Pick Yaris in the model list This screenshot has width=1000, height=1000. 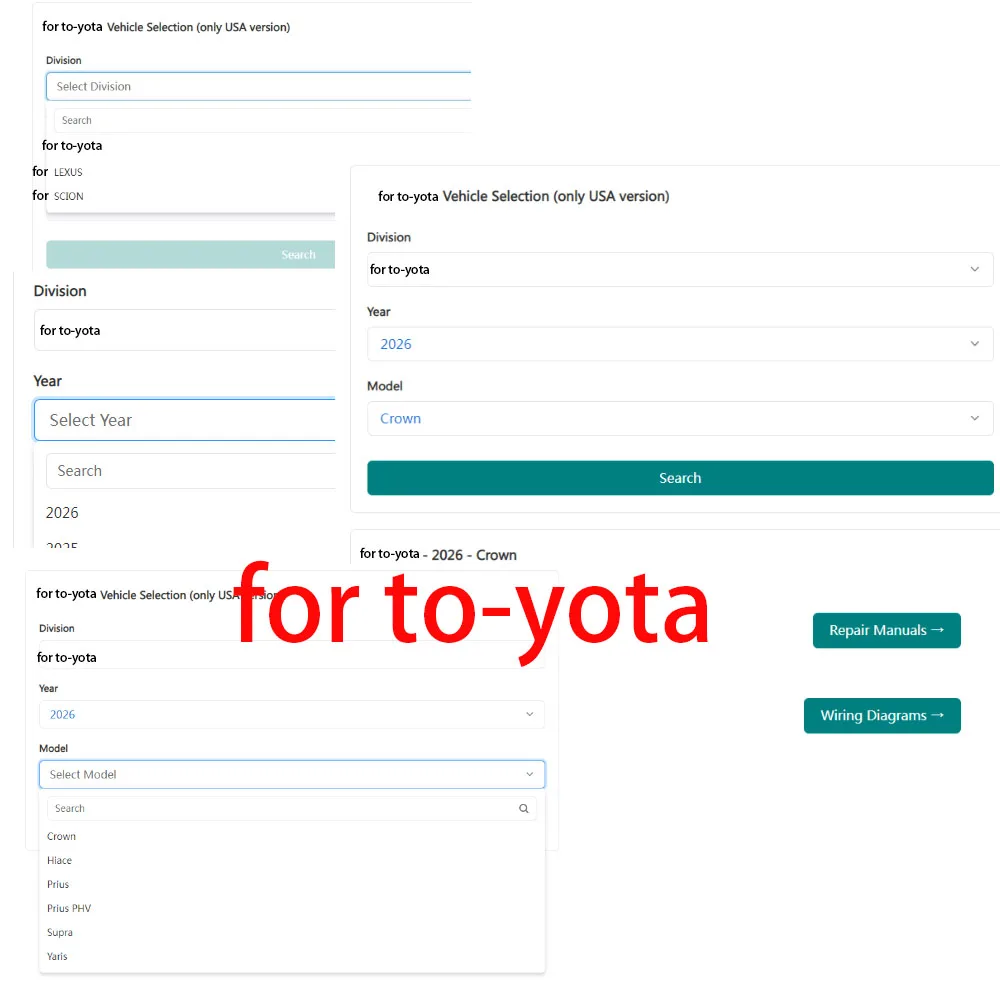pyautogui.click(x=58, y=957)
